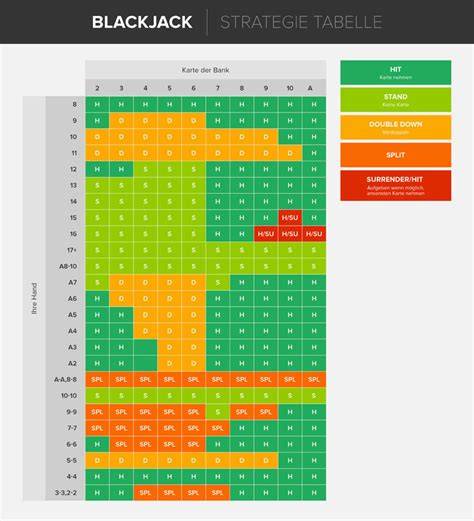This screenshot has width=474, height=521.
Task: Click the green HIT legend box
Action: point(396,72)
